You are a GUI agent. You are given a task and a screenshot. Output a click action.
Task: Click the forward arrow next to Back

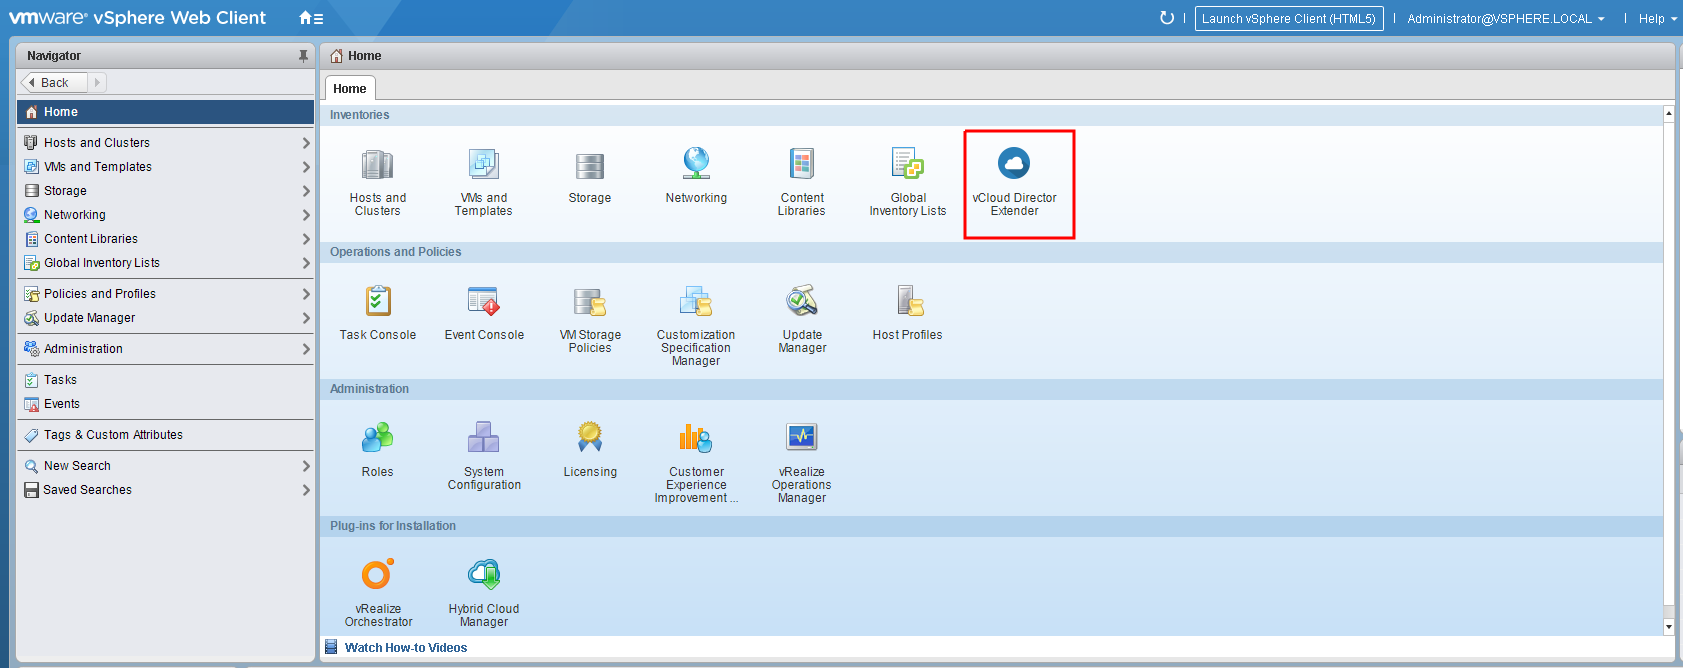(97, 82)
